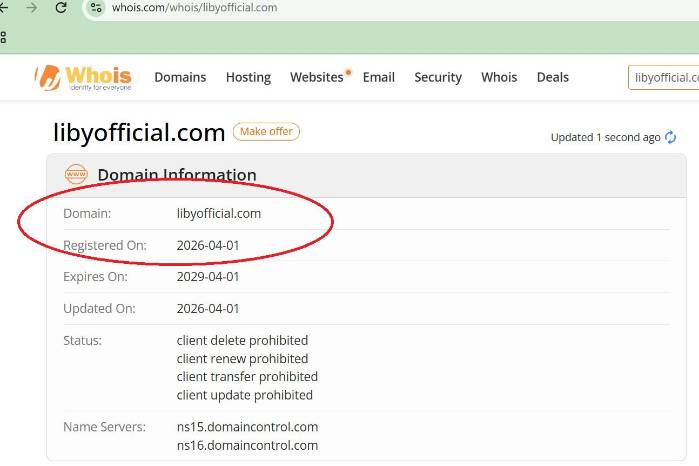The width and height of the screenshot is (699, 466).
Task: Click the Updated On label
Action: click(x=99, y=309)
